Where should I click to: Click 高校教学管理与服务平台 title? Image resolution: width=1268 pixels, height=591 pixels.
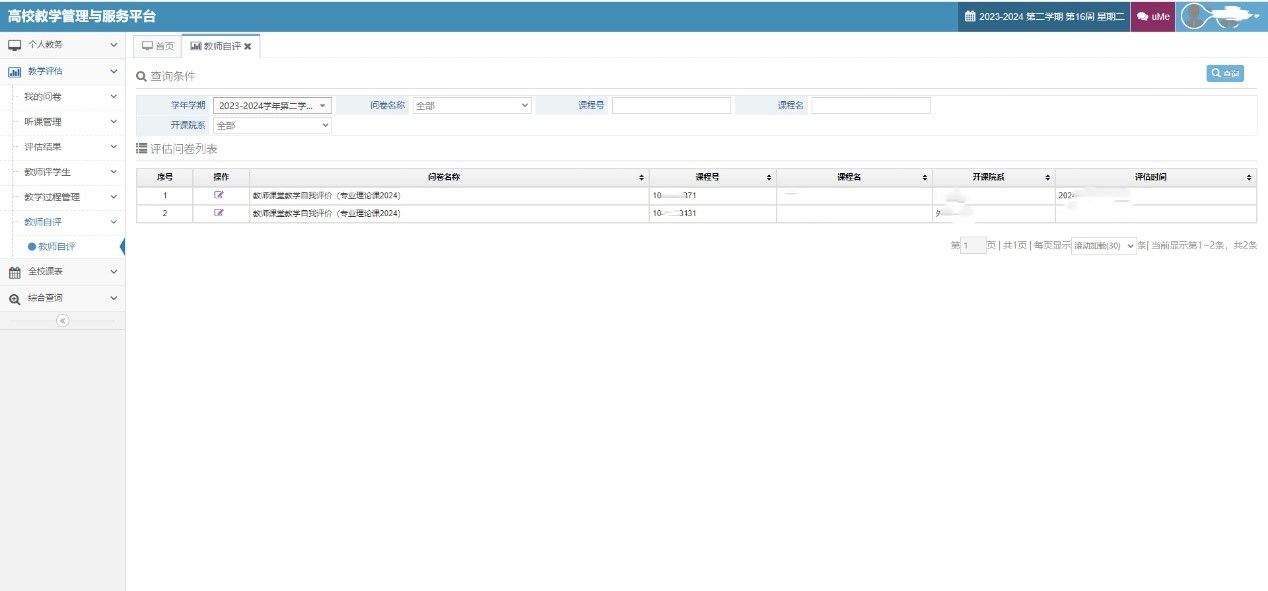click(x=82, y=16)
